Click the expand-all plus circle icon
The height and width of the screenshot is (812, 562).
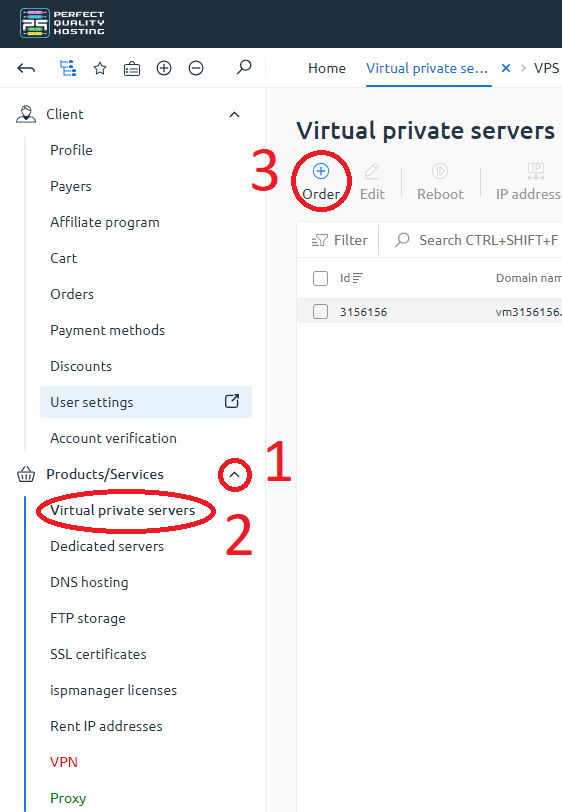point(164,68)
